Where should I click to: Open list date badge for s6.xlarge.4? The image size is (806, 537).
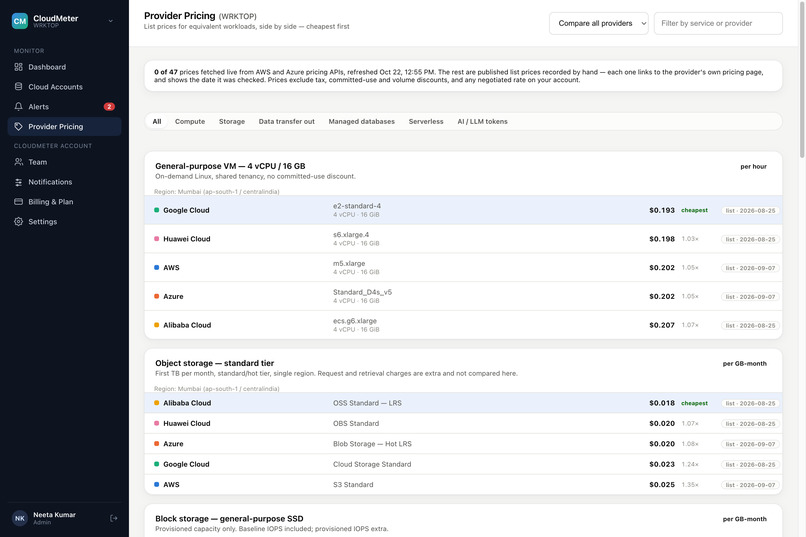750,239
